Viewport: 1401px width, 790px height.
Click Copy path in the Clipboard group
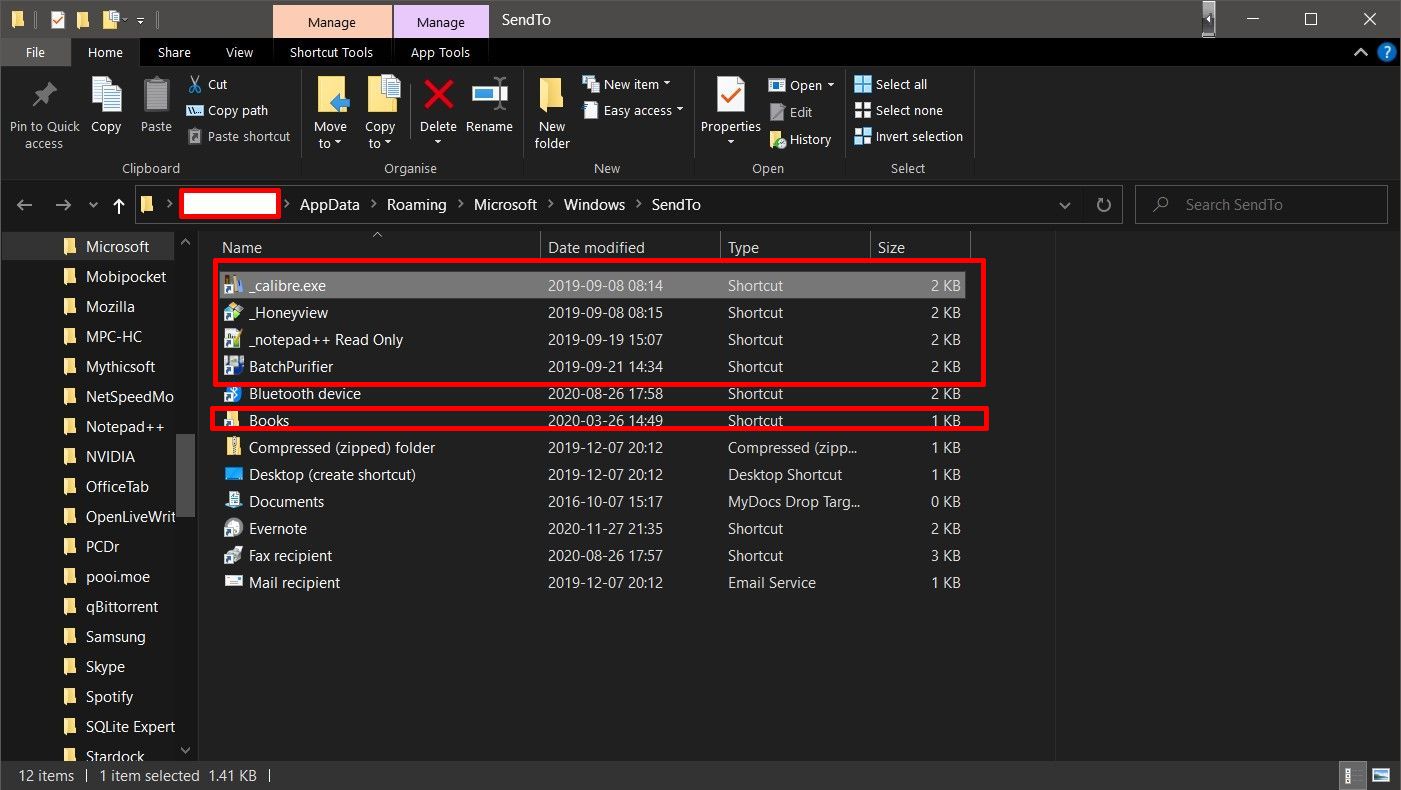point(227,110)
